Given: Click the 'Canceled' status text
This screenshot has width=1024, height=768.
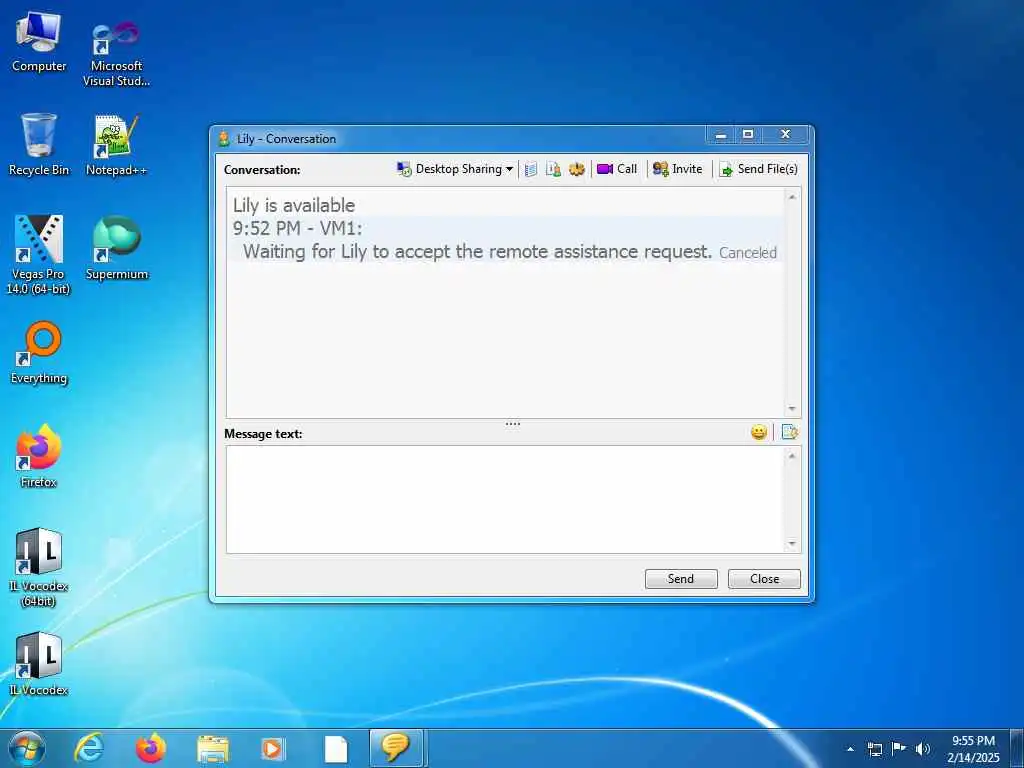Looking at the screenshot, I should pos(748,253).
